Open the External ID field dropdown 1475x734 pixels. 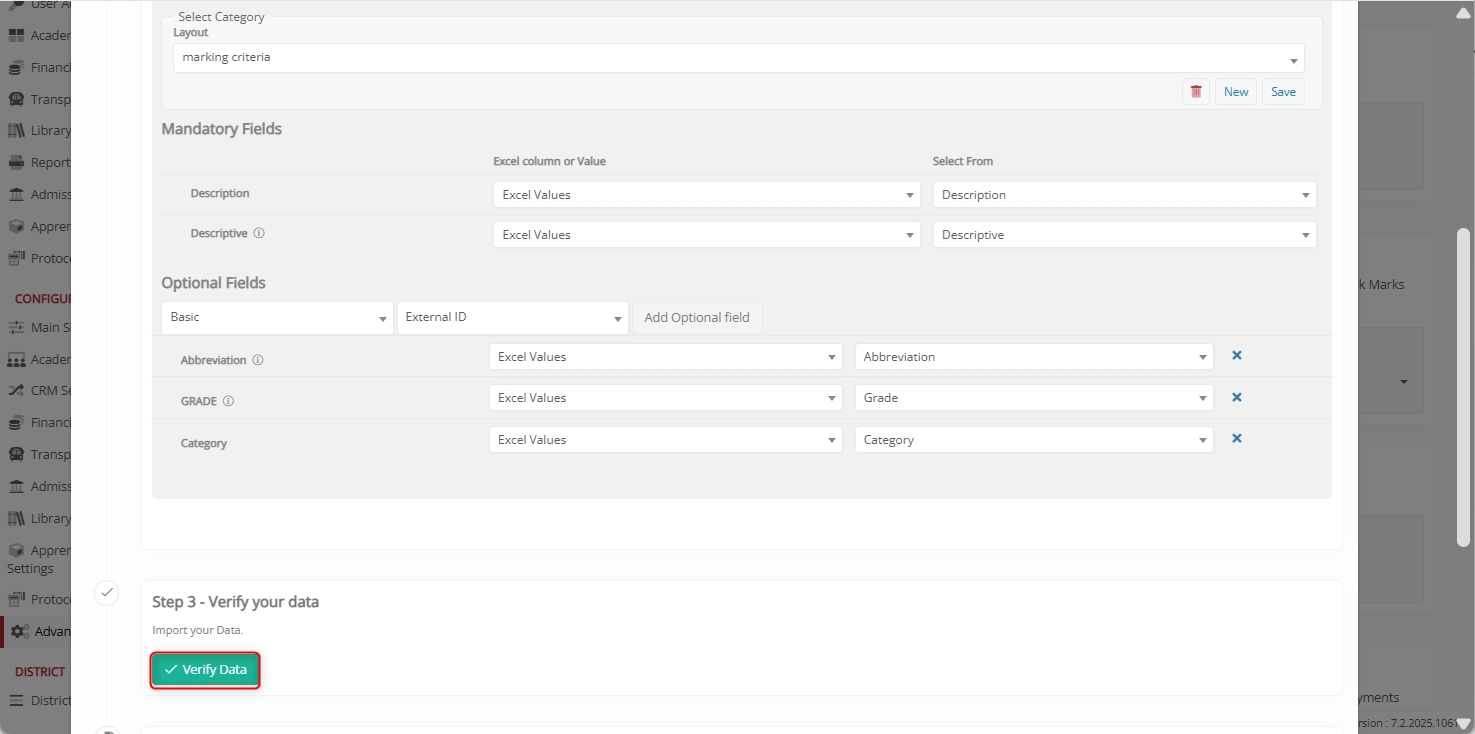click(512, 318)
